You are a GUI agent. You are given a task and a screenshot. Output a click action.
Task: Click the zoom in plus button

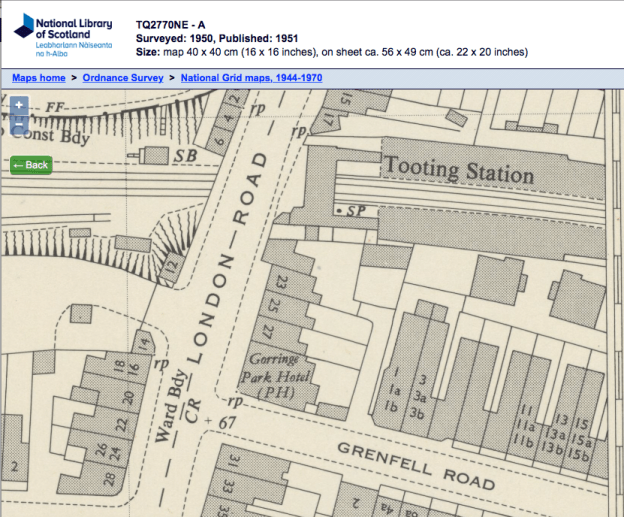19,105
